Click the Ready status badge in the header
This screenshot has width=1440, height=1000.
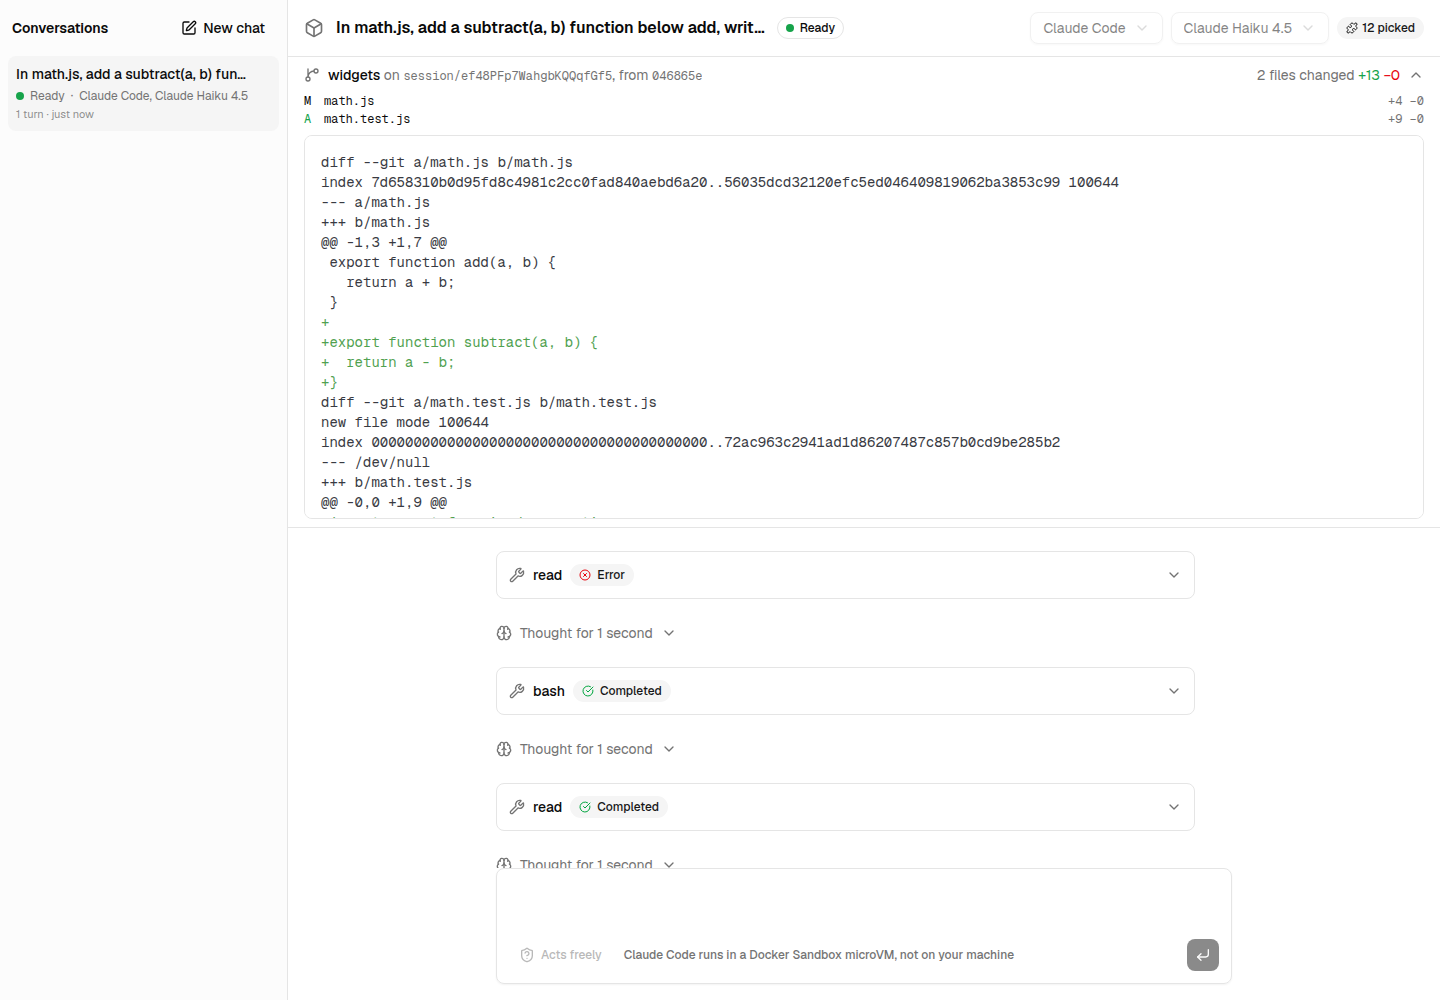tap(810, 28)
